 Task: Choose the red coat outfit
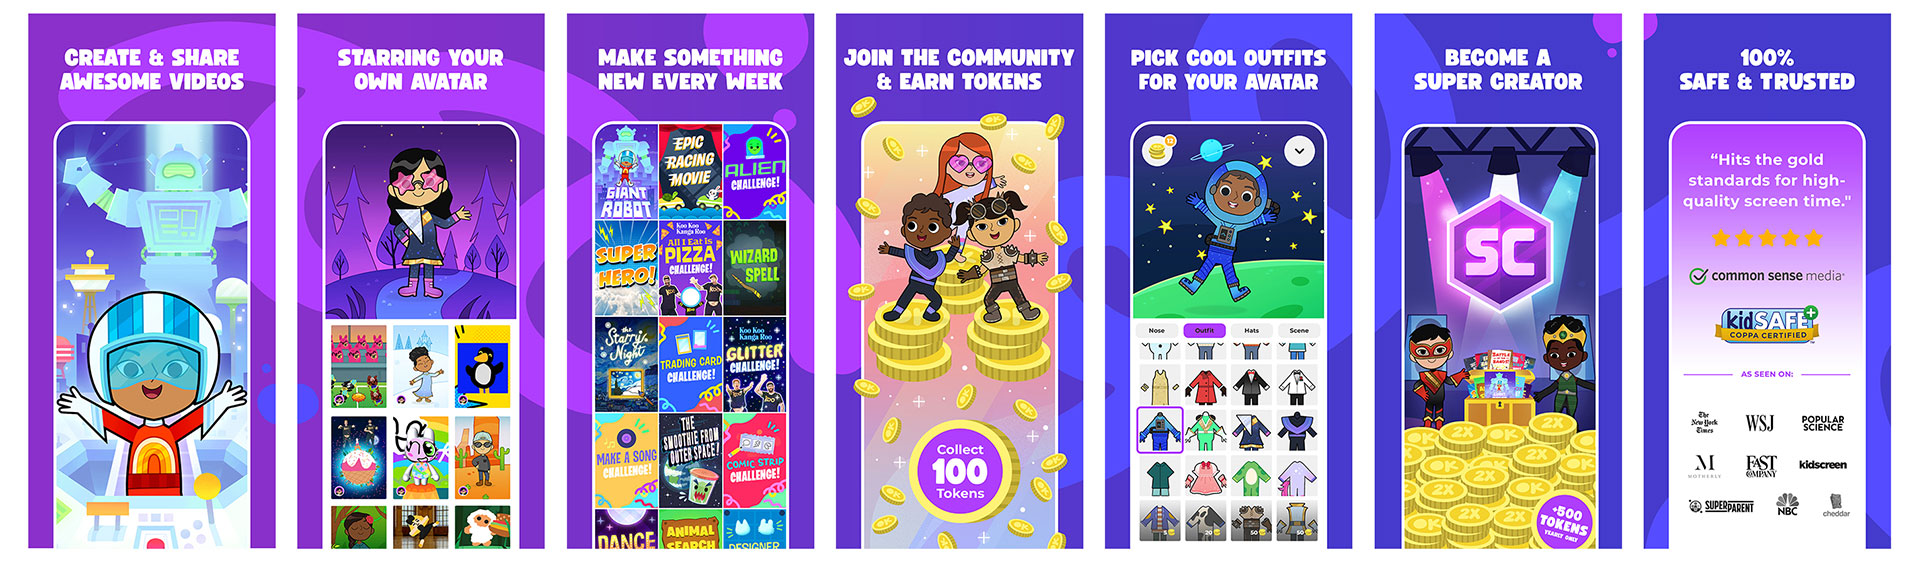[1205, 385]
